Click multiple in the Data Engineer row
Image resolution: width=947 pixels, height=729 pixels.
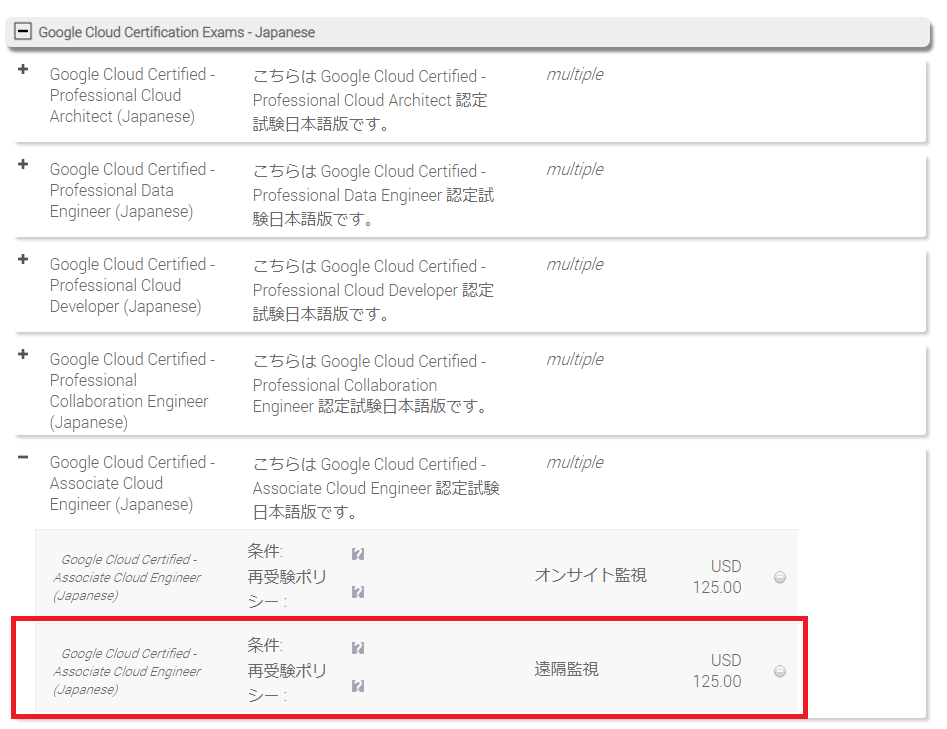coord(575,169)
